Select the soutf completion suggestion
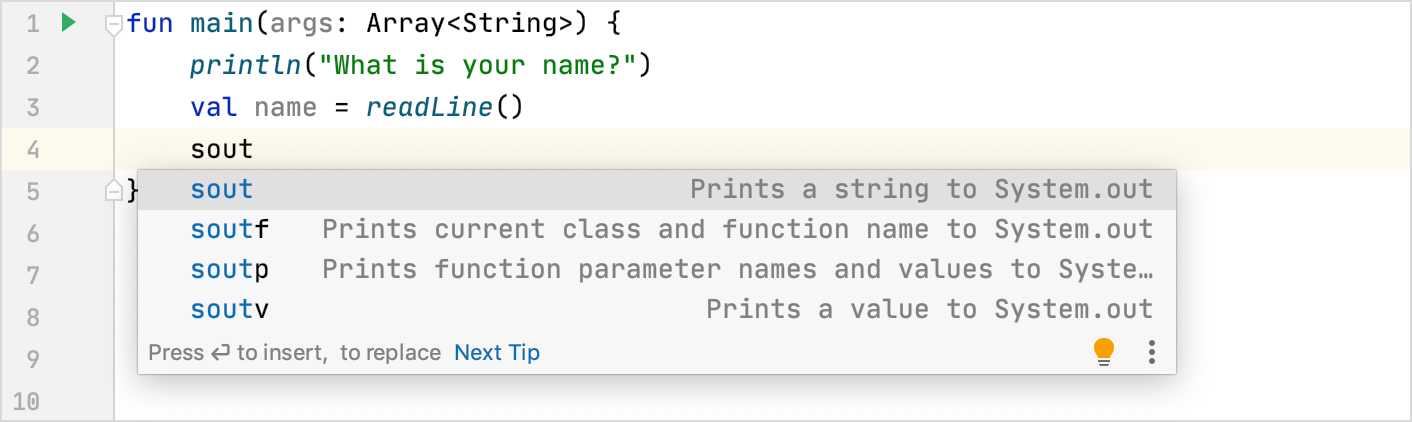This screenshot has width=1412, height=422. point(230,230)
